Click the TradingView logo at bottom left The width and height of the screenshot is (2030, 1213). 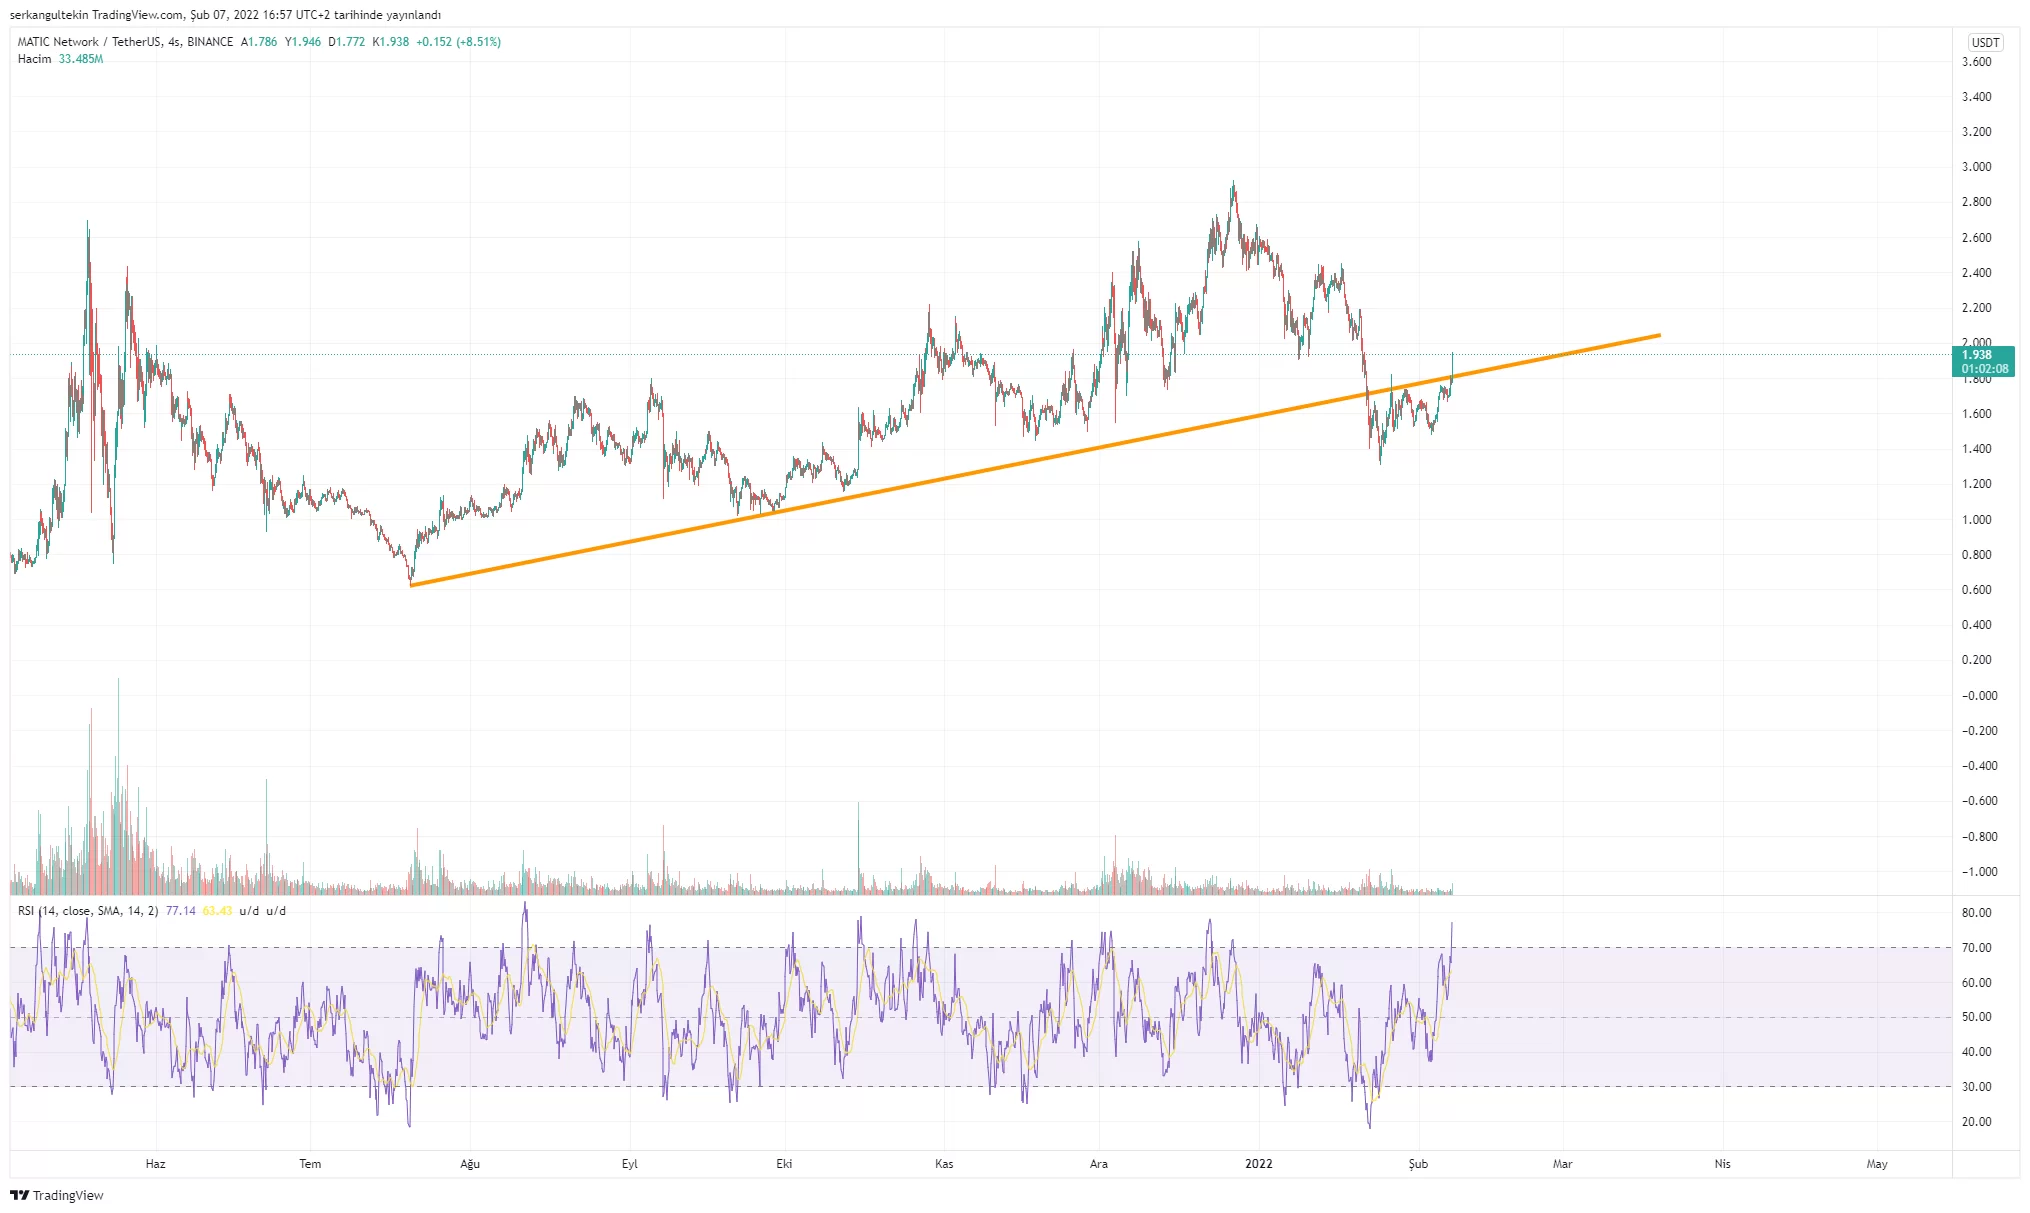click(x=57, y=1195)
